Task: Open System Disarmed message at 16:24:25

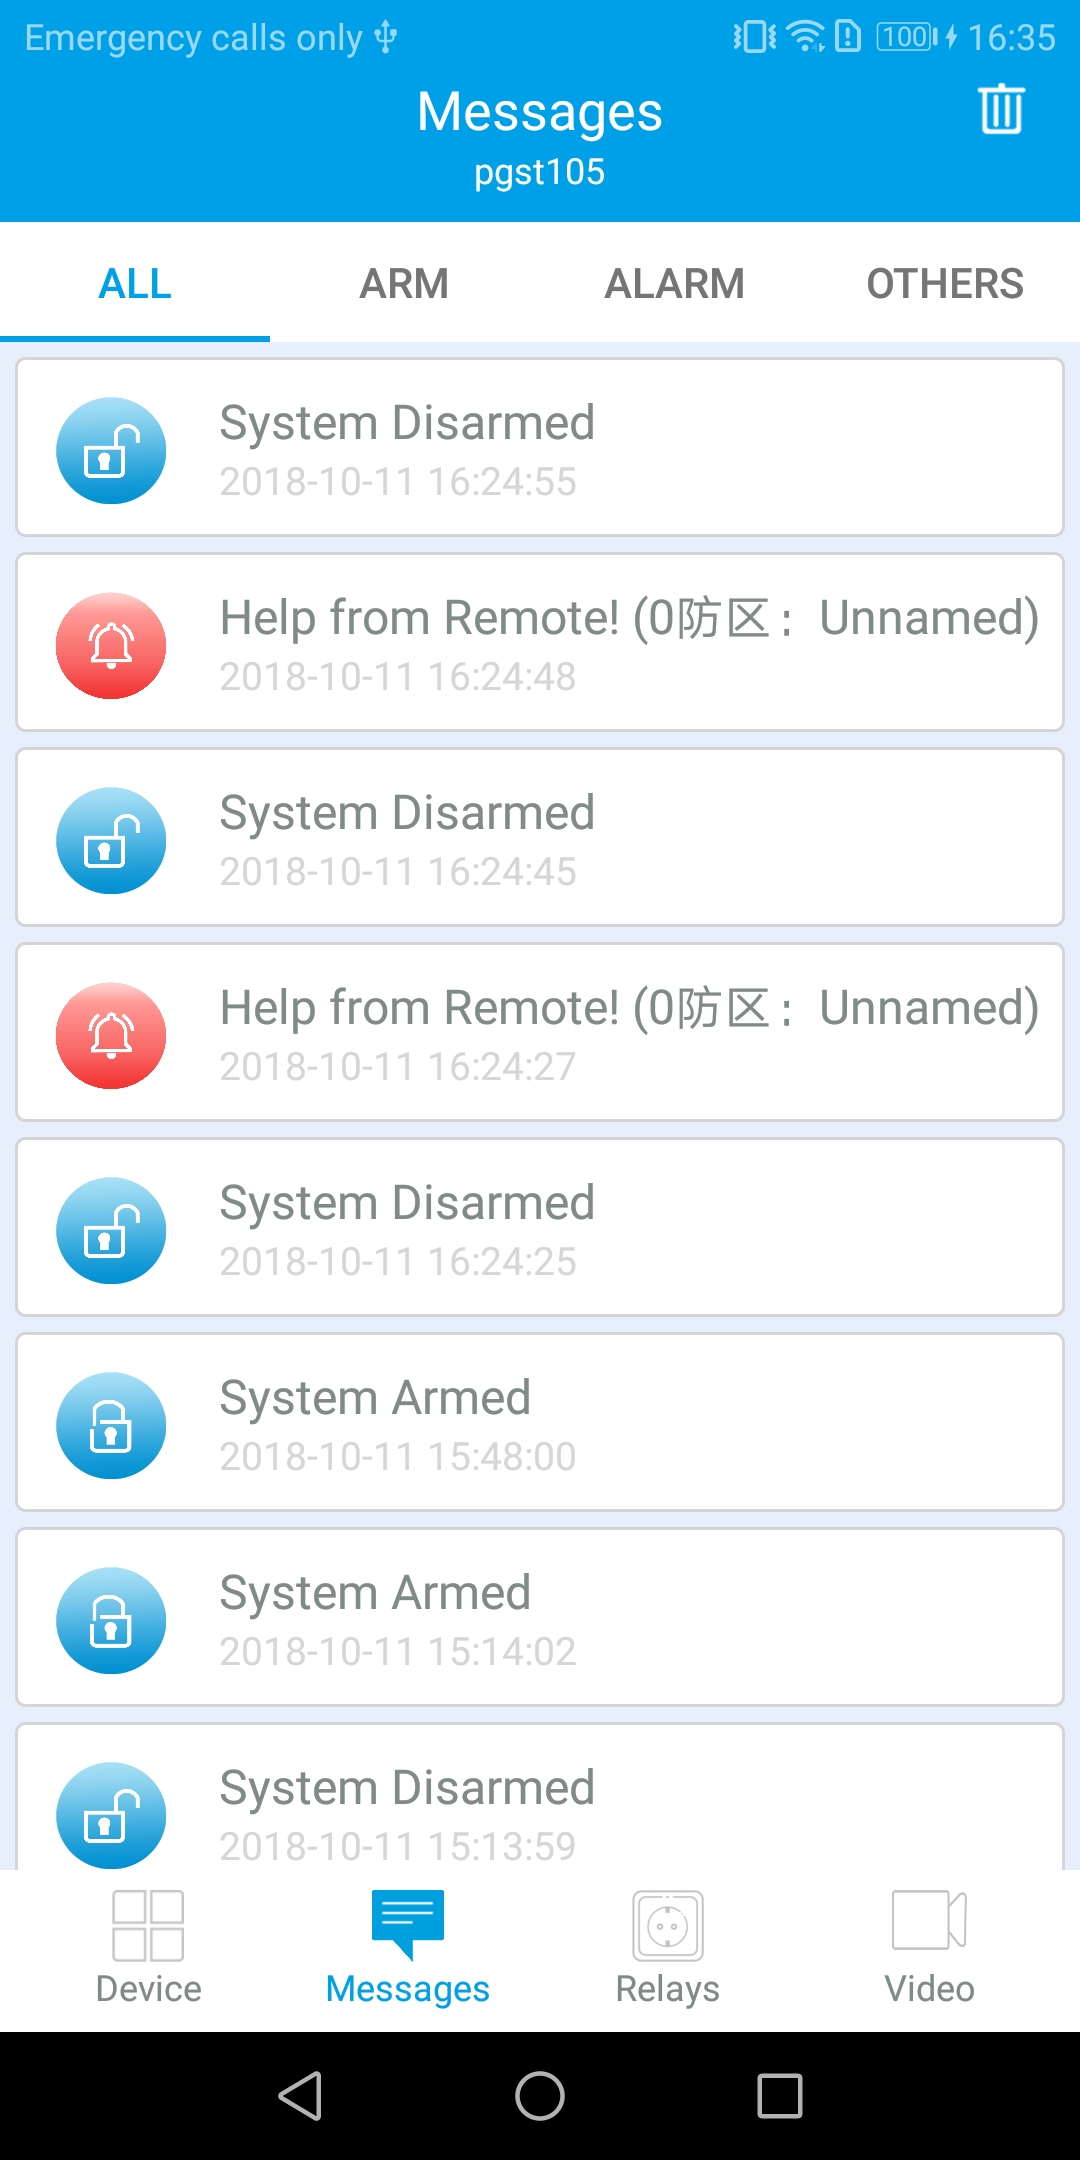Action: point(540,1228)
